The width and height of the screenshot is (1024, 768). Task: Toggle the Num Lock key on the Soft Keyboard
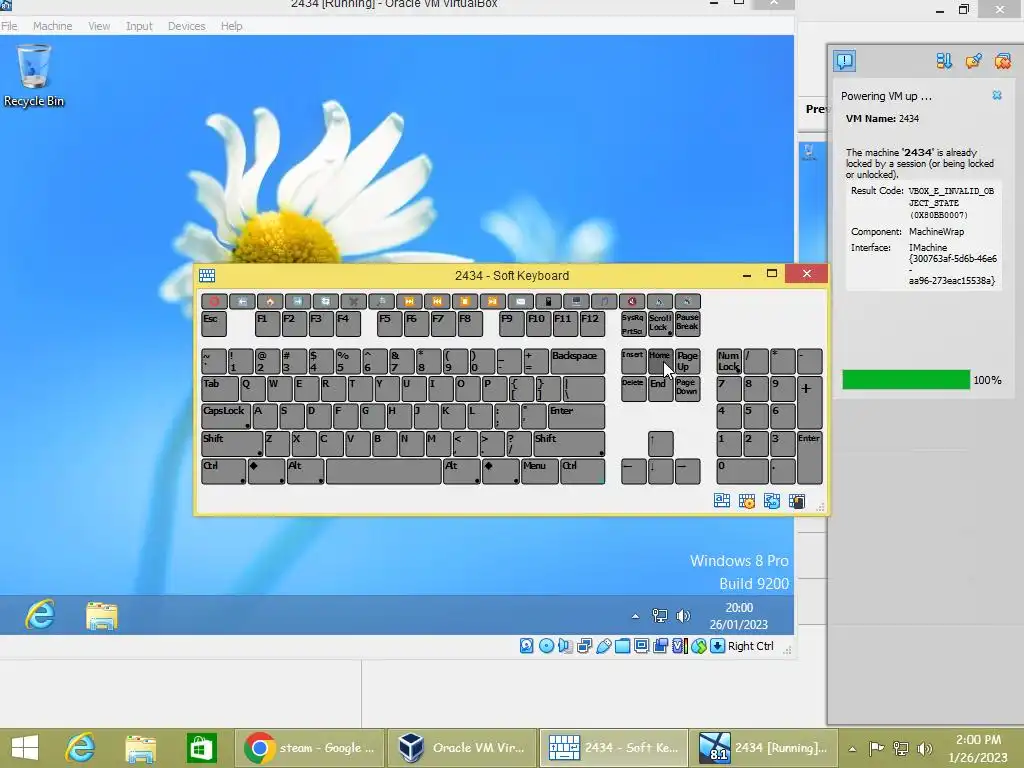(x=729, y=361)
